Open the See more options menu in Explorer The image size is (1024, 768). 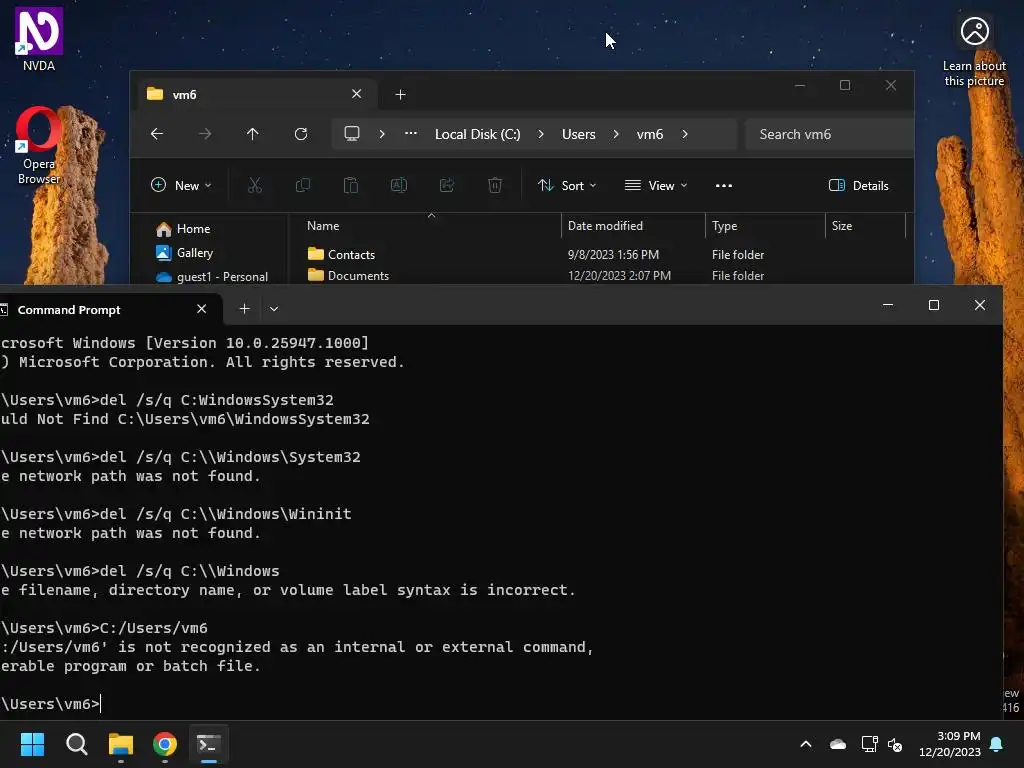[x=724, y=185]
